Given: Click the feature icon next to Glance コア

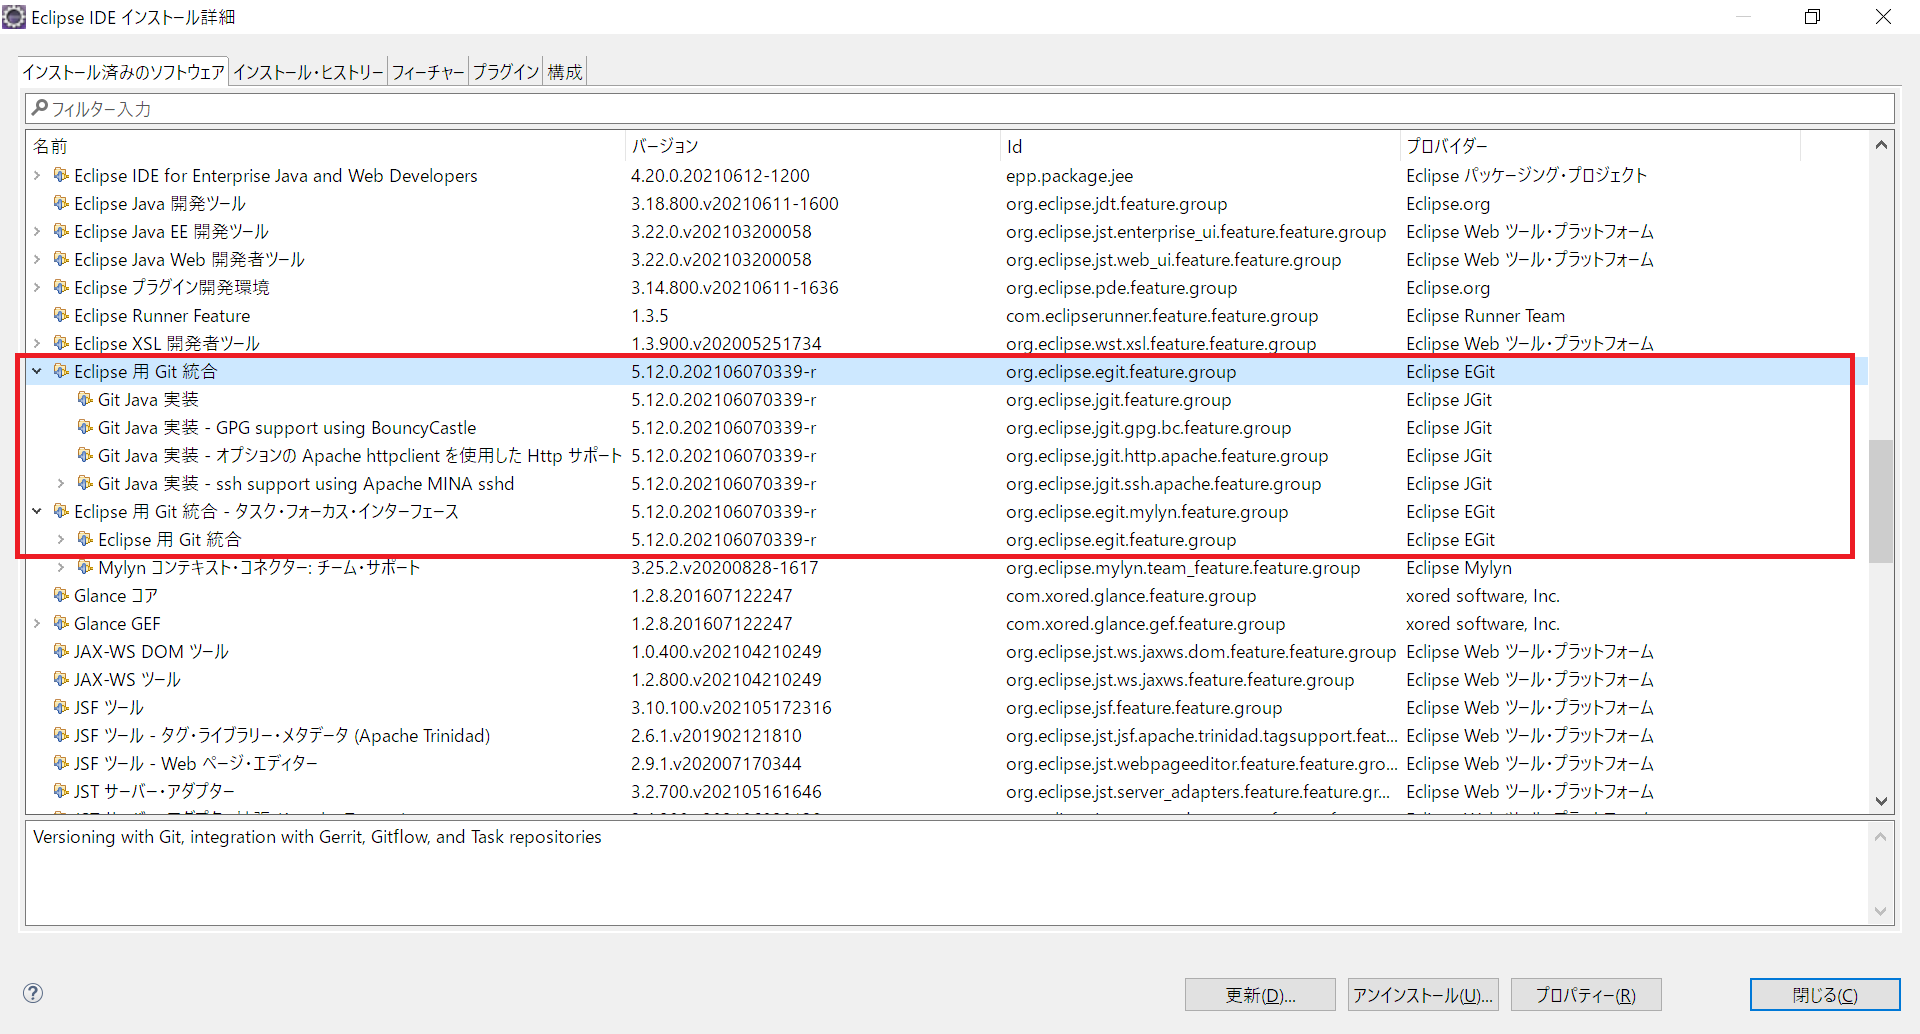Looking at the screenshot, I should coord(60,595).
